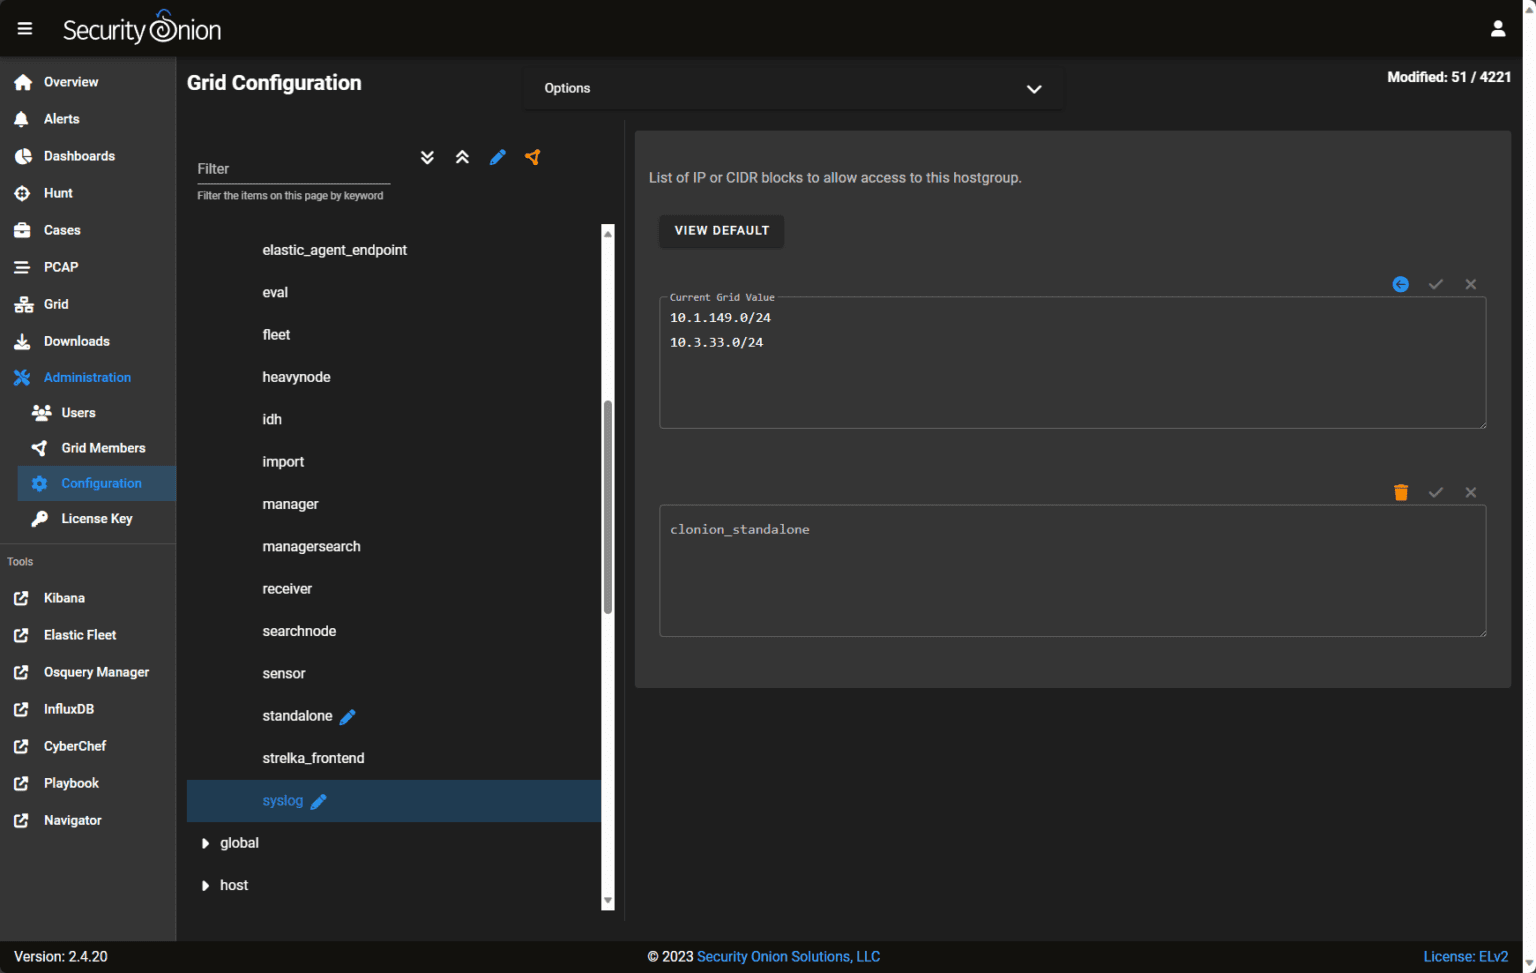The height and width of the screenshot is (973, 1536).
Task: Open the Alerts page from the sidebar
Action: click(62, 118)
